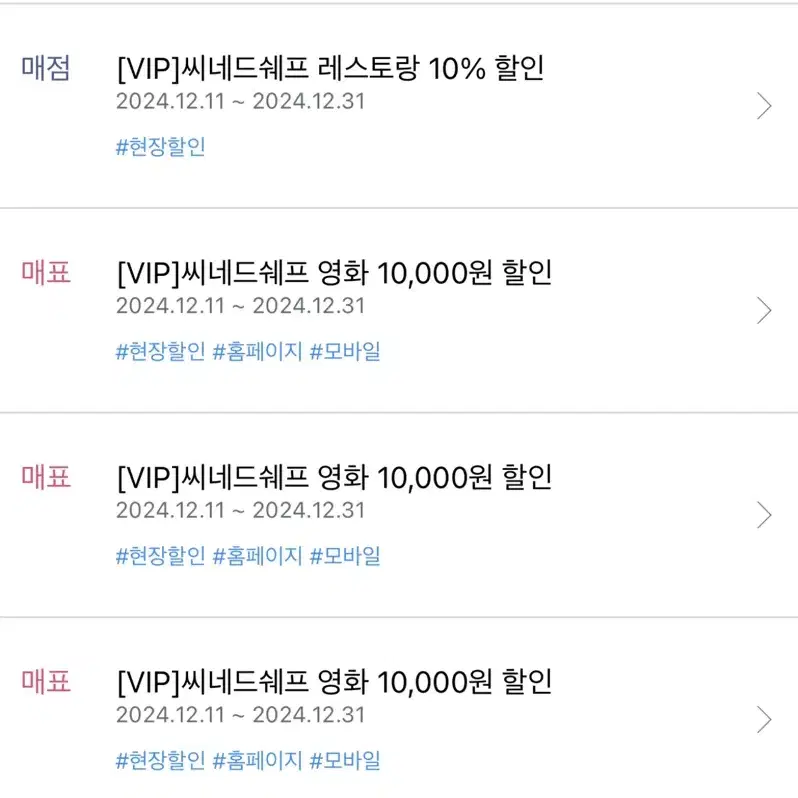Tap the first 매표 category label
Screen dimensions: 798x798
click(x=45, y=272)
